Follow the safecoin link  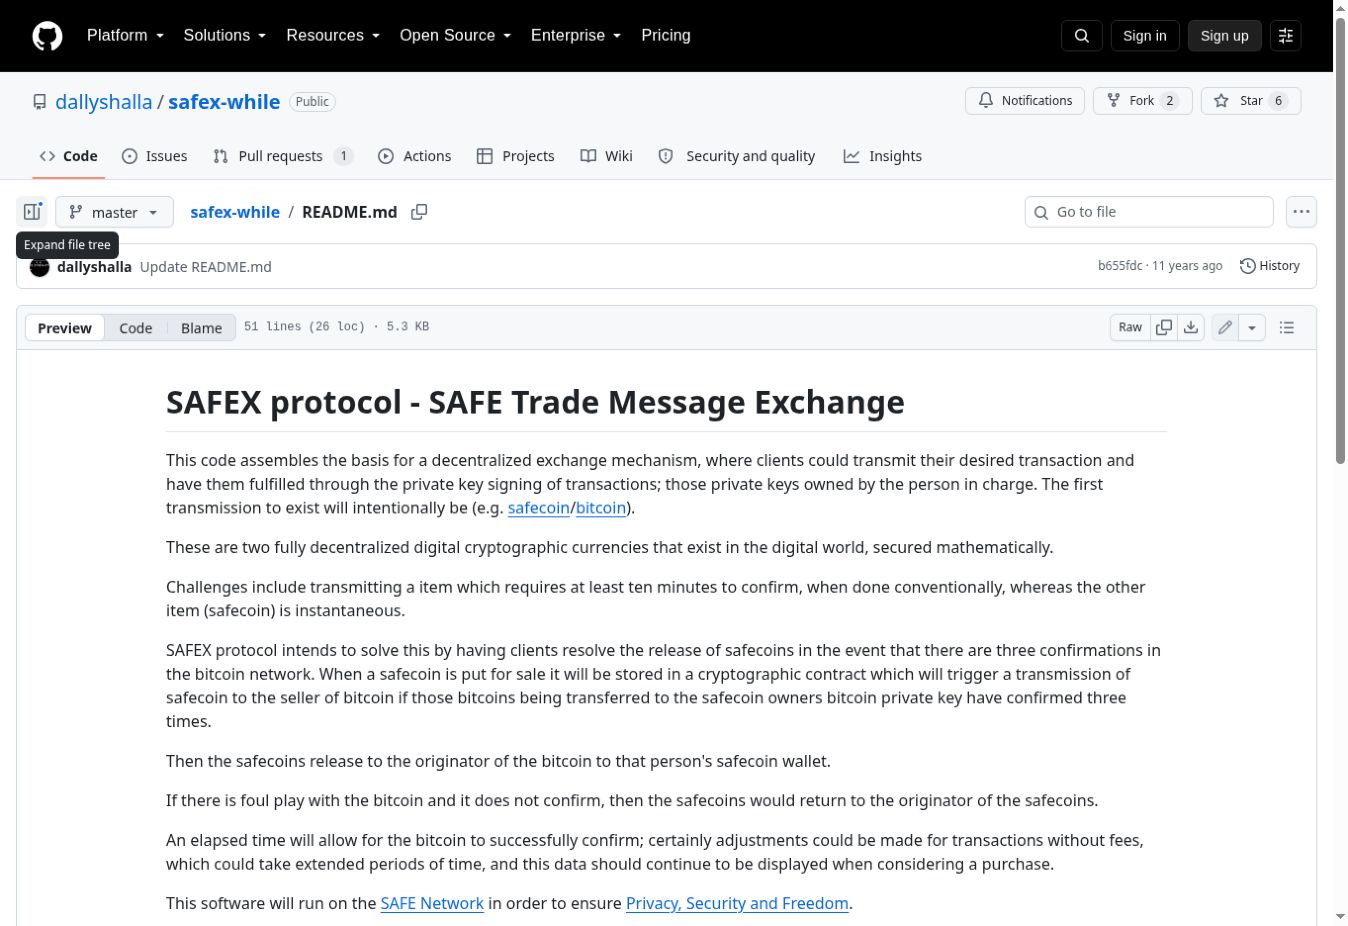tap(539, 508)
